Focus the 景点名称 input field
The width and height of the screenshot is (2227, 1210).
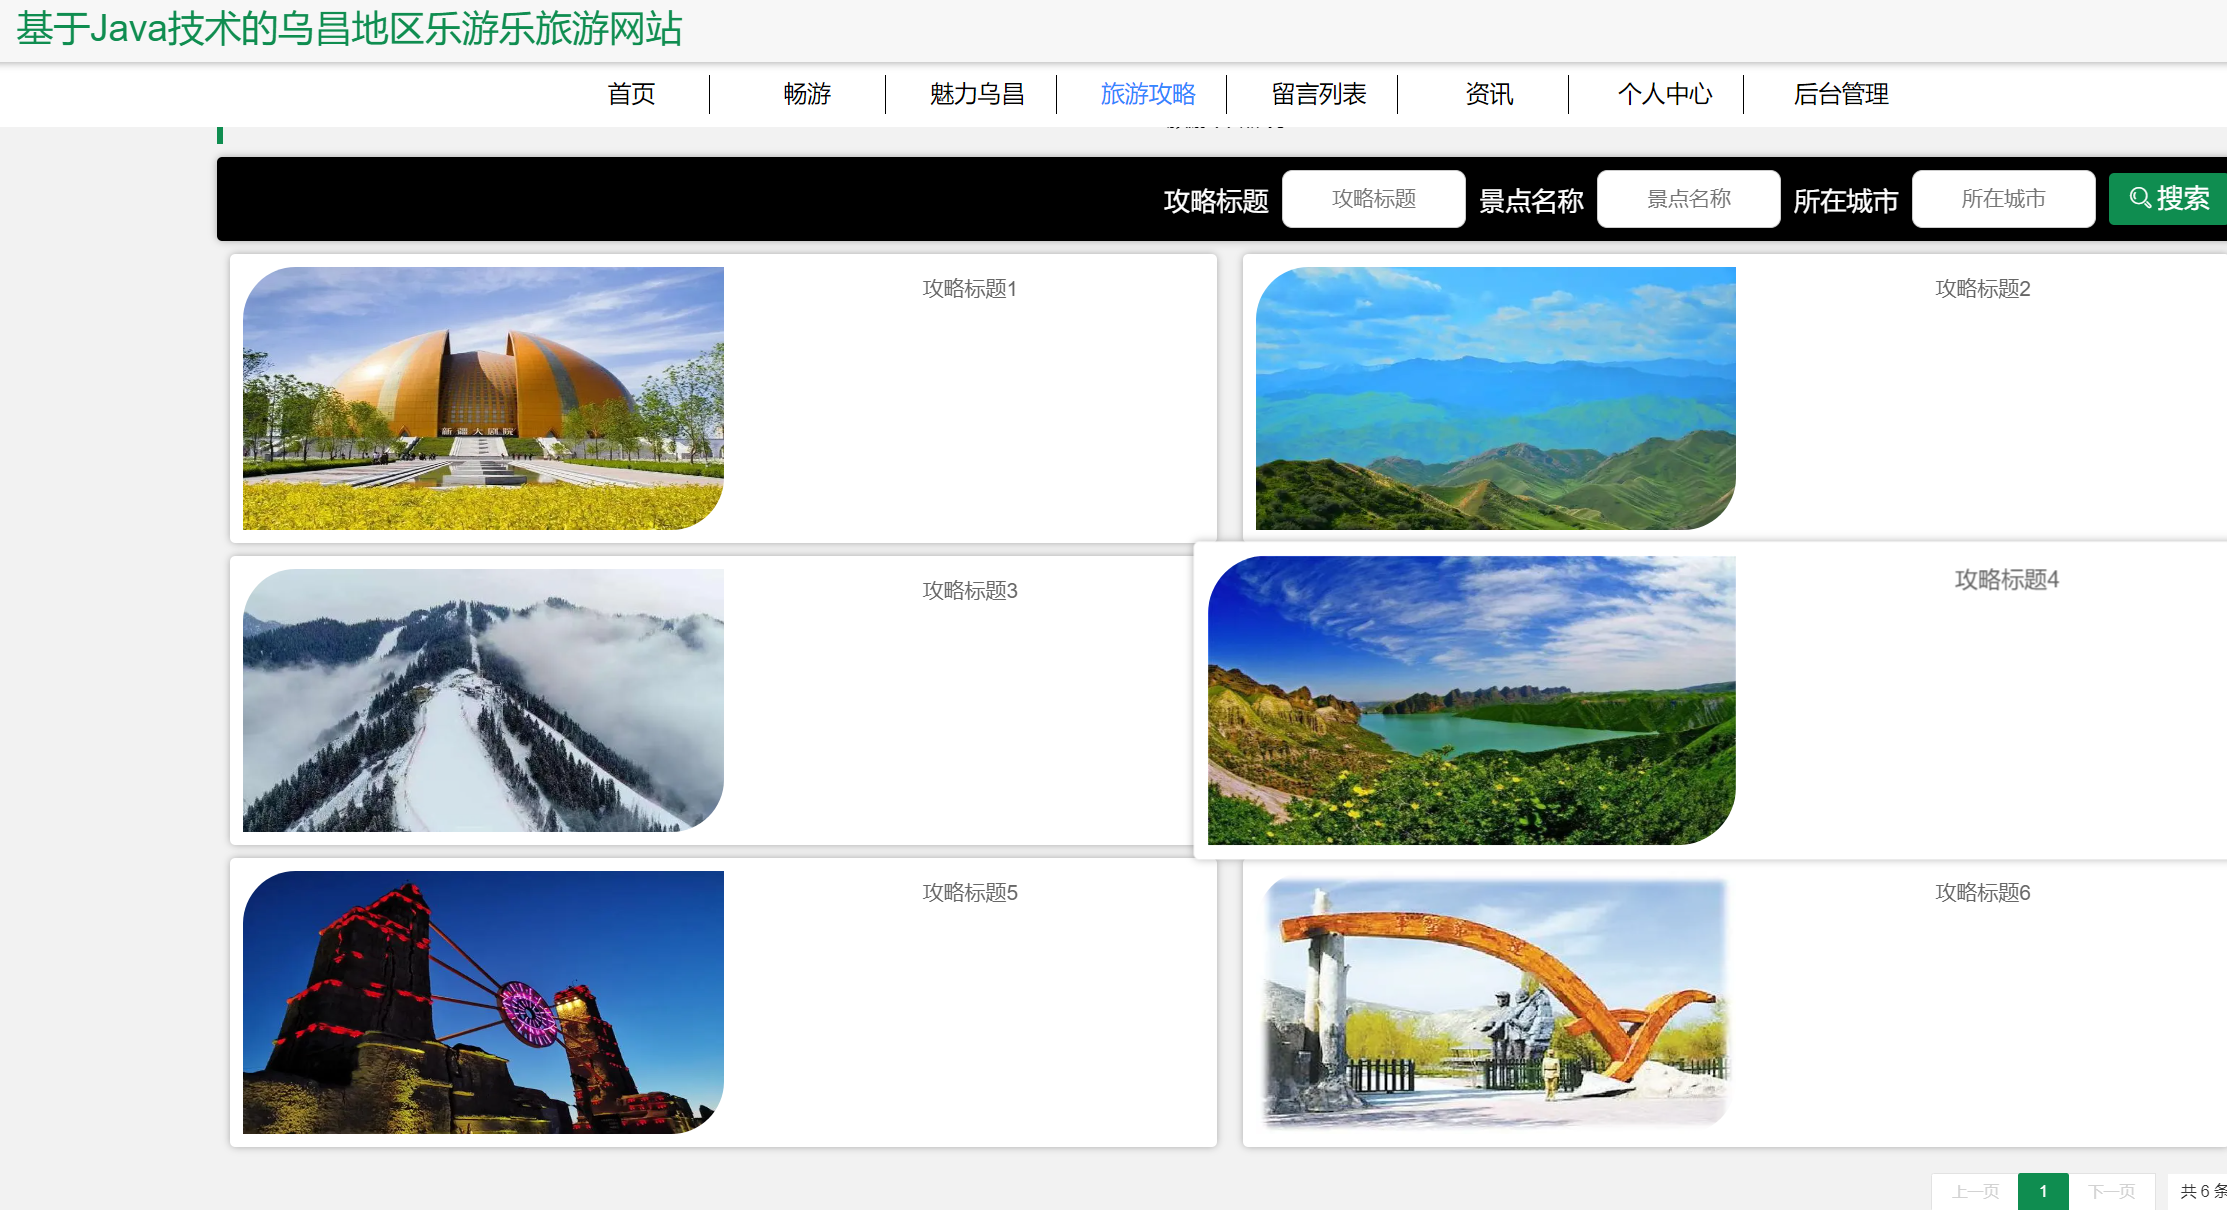(x=1688, y=199)
